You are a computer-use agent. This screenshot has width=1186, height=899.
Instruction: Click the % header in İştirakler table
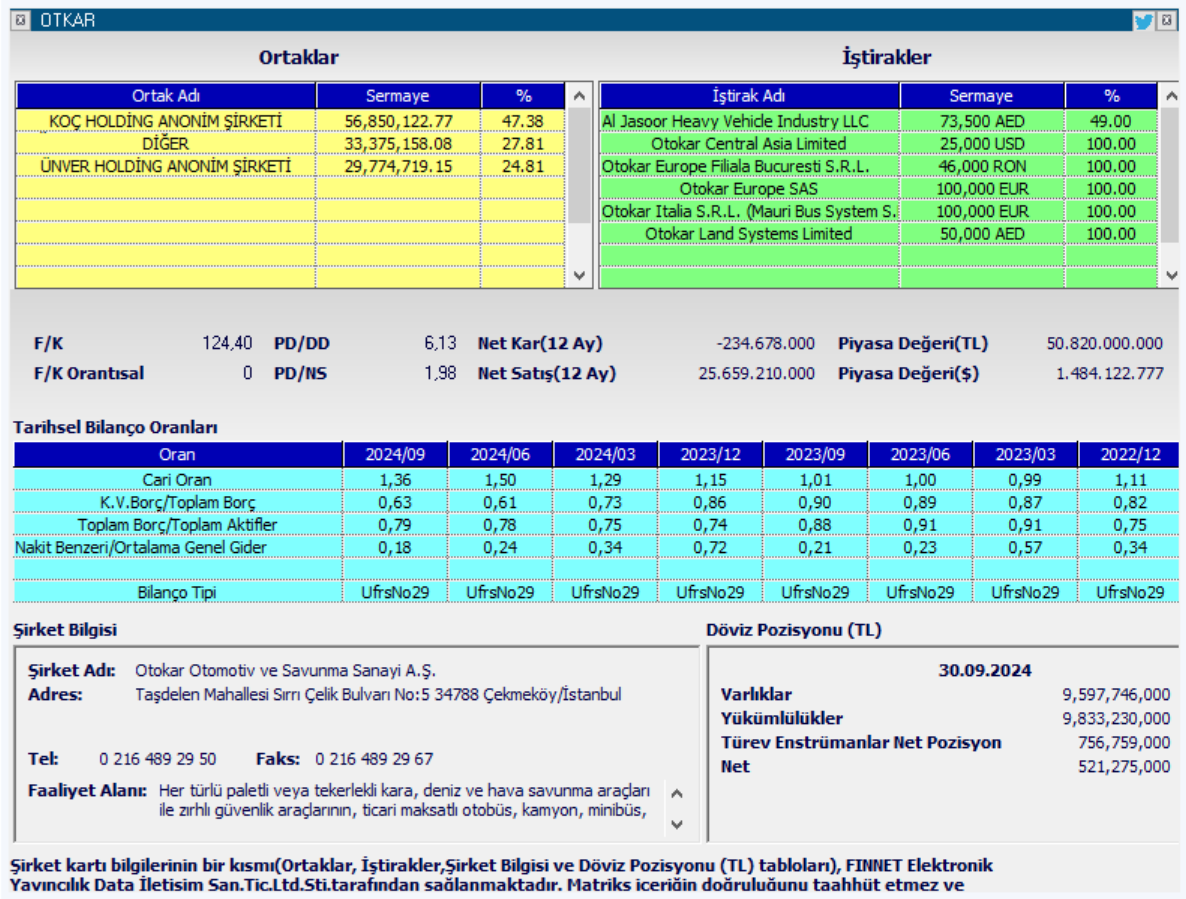click(x=1111, y=96)
